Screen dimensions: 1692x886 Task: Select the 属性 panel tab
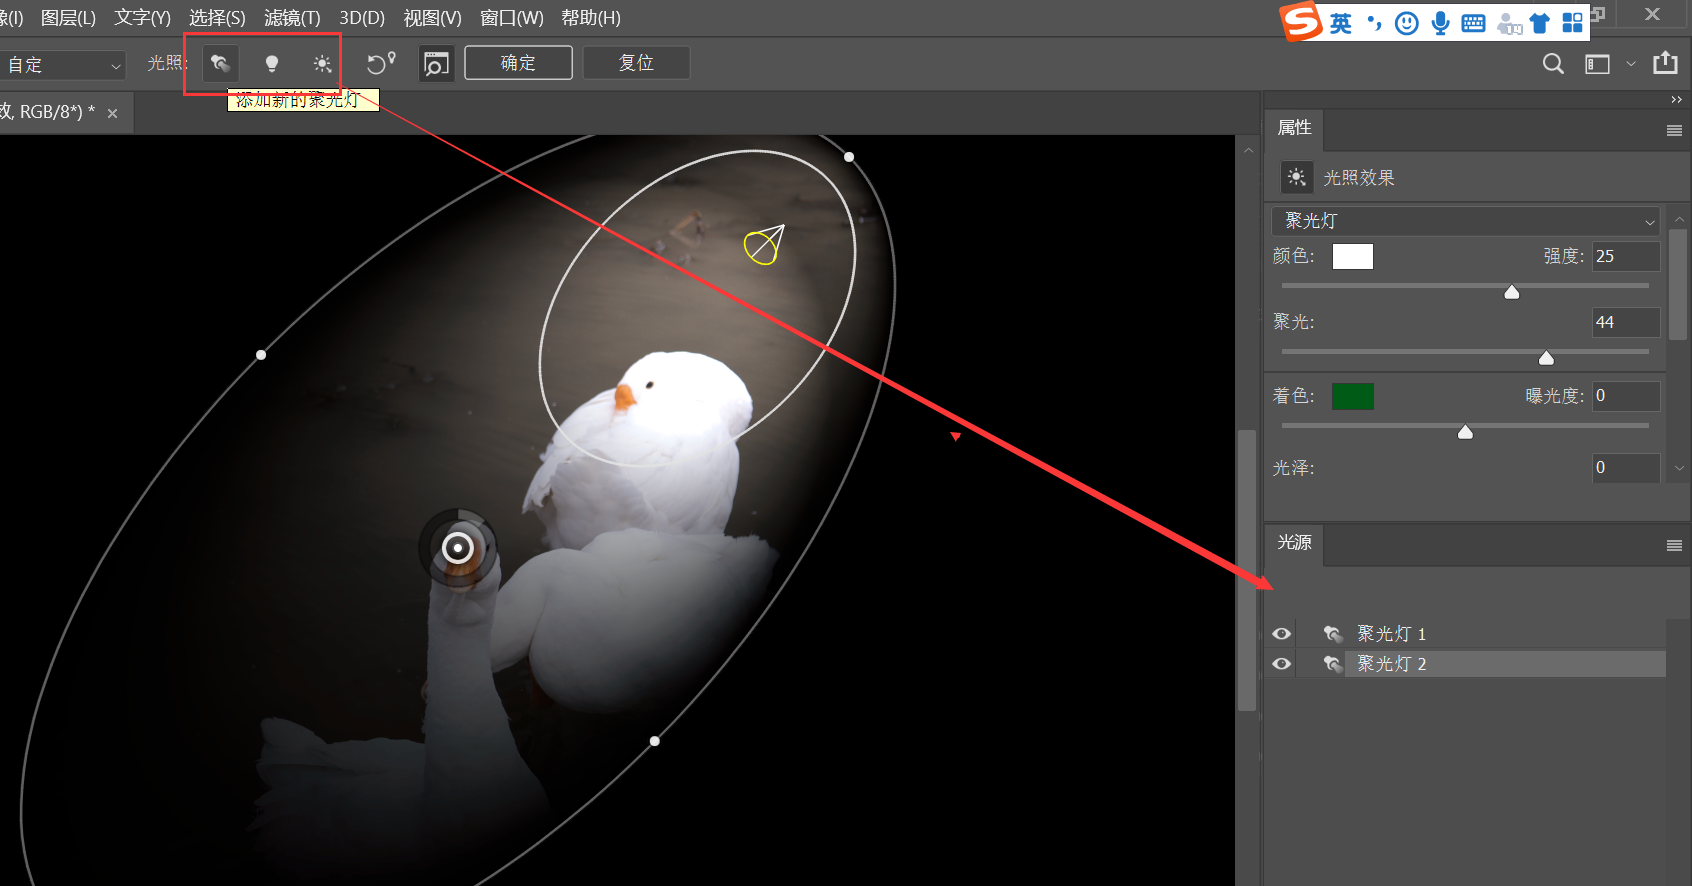coord(1294,128)
